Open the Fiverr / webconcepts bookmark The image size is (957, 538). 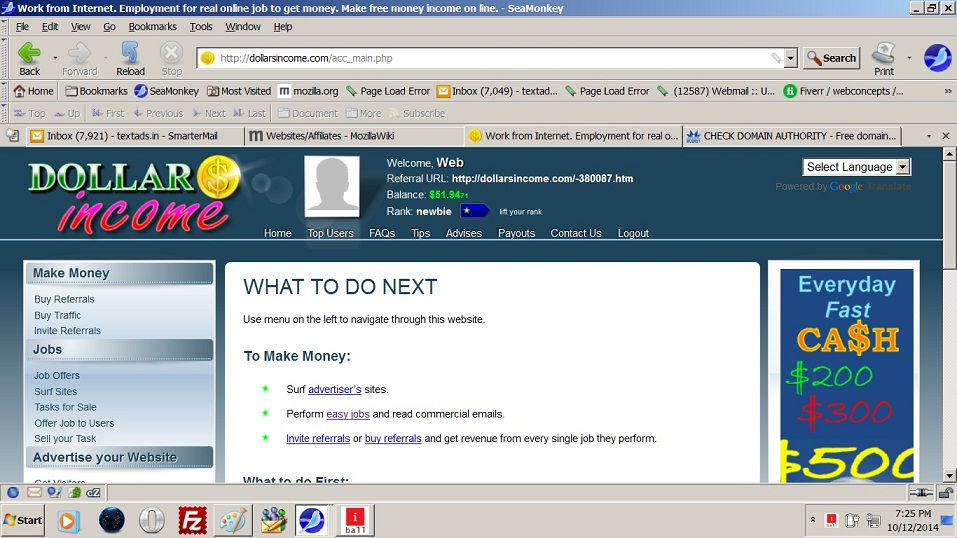click(843, 91)
